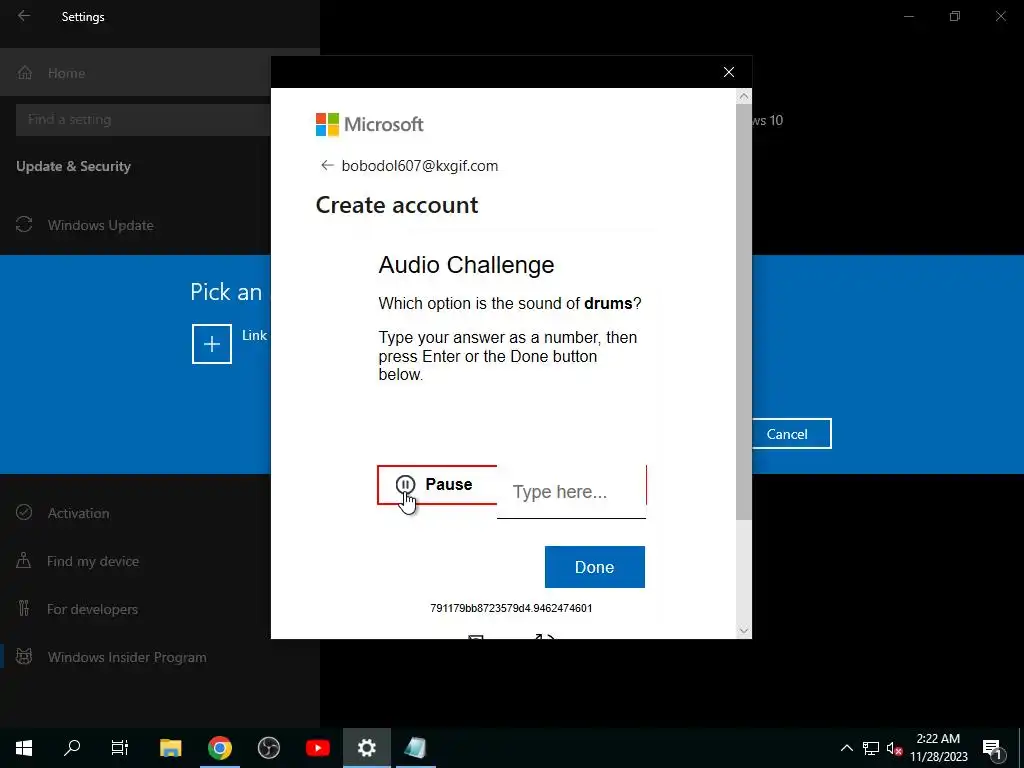Click the plus Link account icon
Screen dimensions: 1024x768
[212, 344]
